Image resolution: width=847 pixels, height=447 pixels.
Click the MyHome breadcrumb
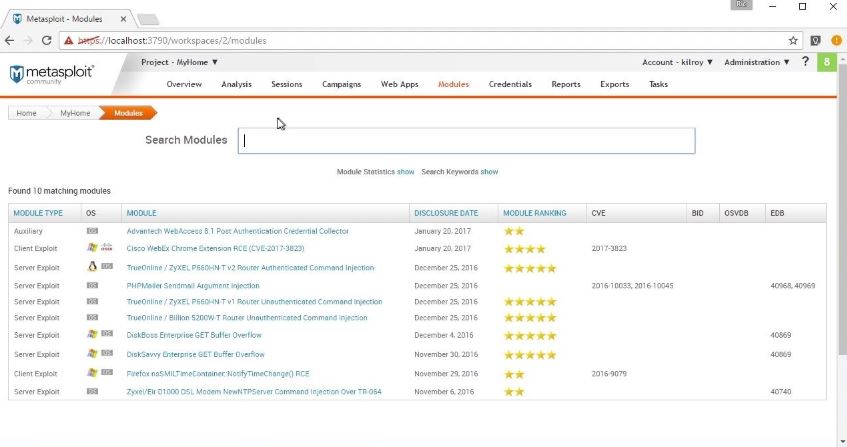click(75, 113)
